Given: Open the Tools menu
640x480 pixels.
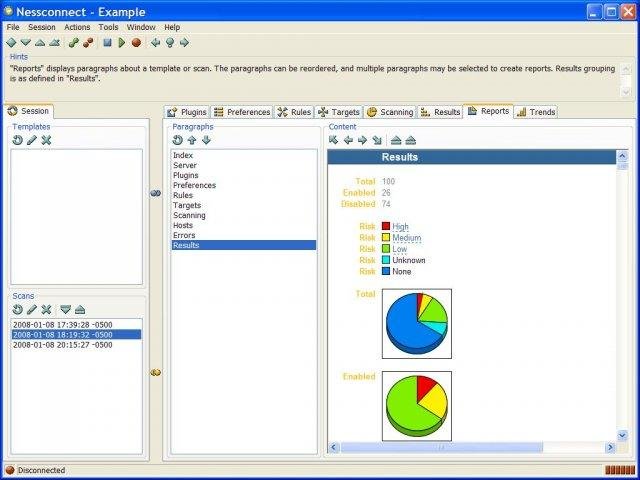Looking at the screenshot, I should 108,27.
